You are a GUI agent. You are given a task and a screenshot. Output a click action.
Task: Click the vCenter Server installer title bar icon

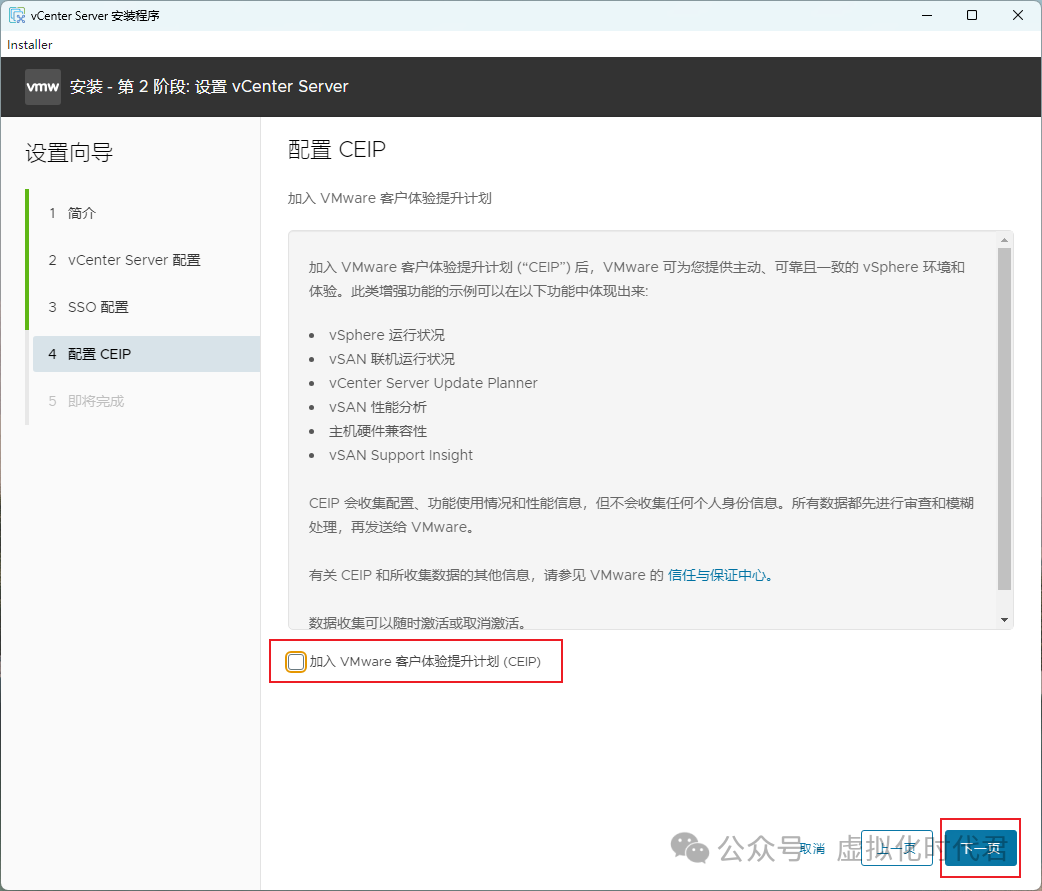17,15
